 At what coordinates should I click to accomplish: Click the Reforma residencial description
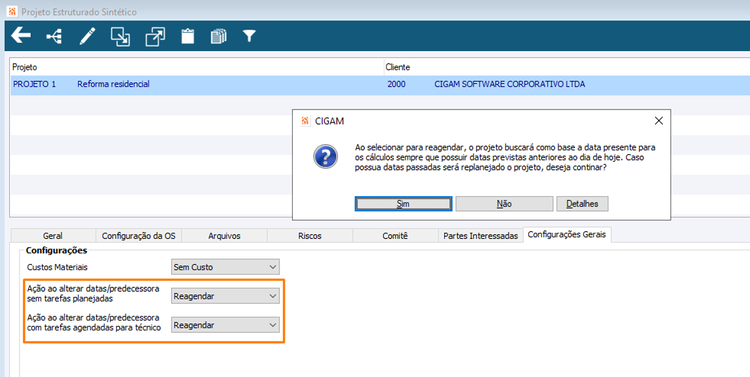113,84
